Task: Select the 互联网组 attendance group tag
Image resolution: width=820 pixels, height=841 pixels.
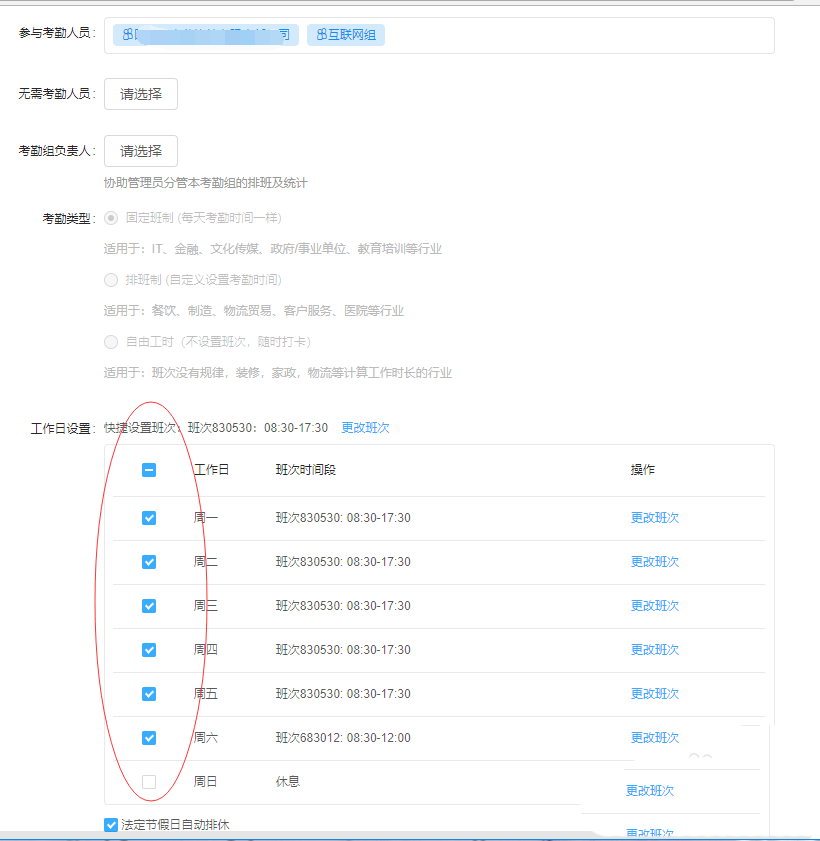Action: pyautogui.click(x=345, y=34)
